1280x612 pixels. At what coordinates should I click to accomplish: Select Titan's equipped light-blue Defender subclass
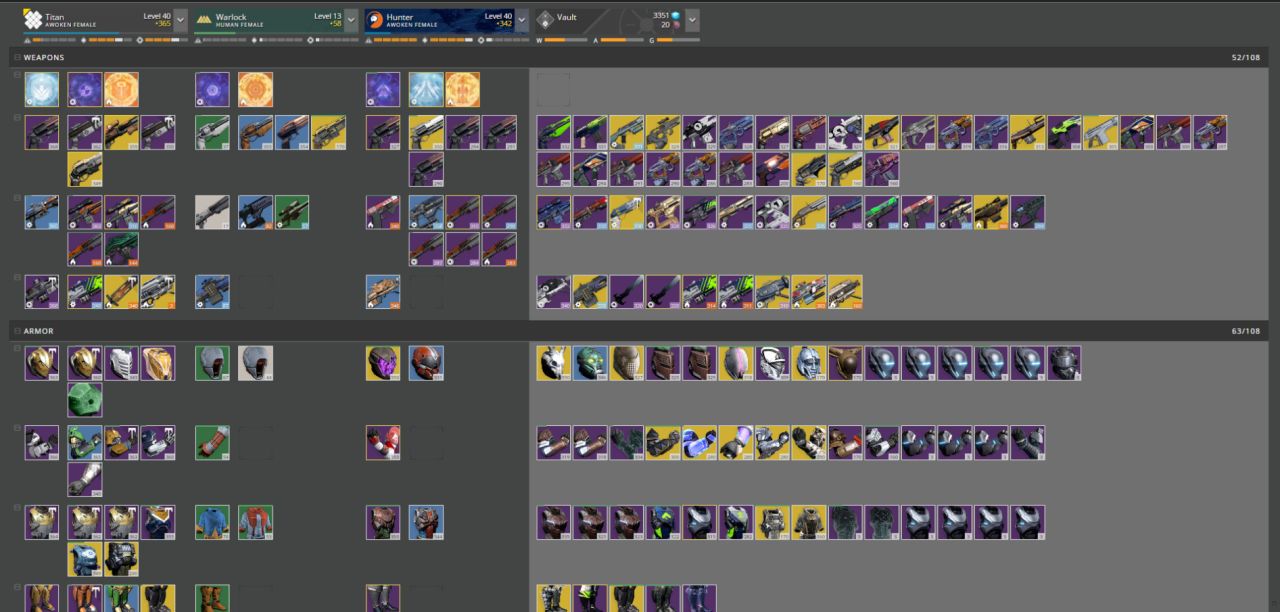(x=42, y=89)
